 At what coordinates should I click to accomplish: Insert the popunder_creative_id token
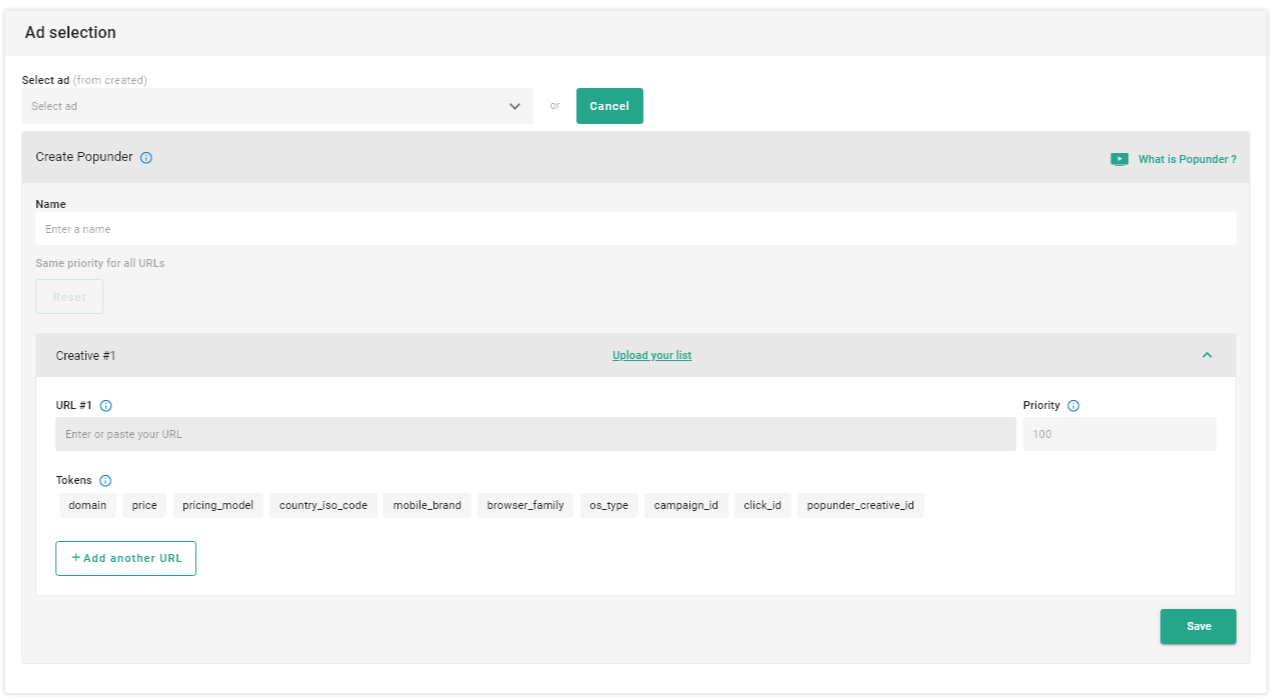861,505
